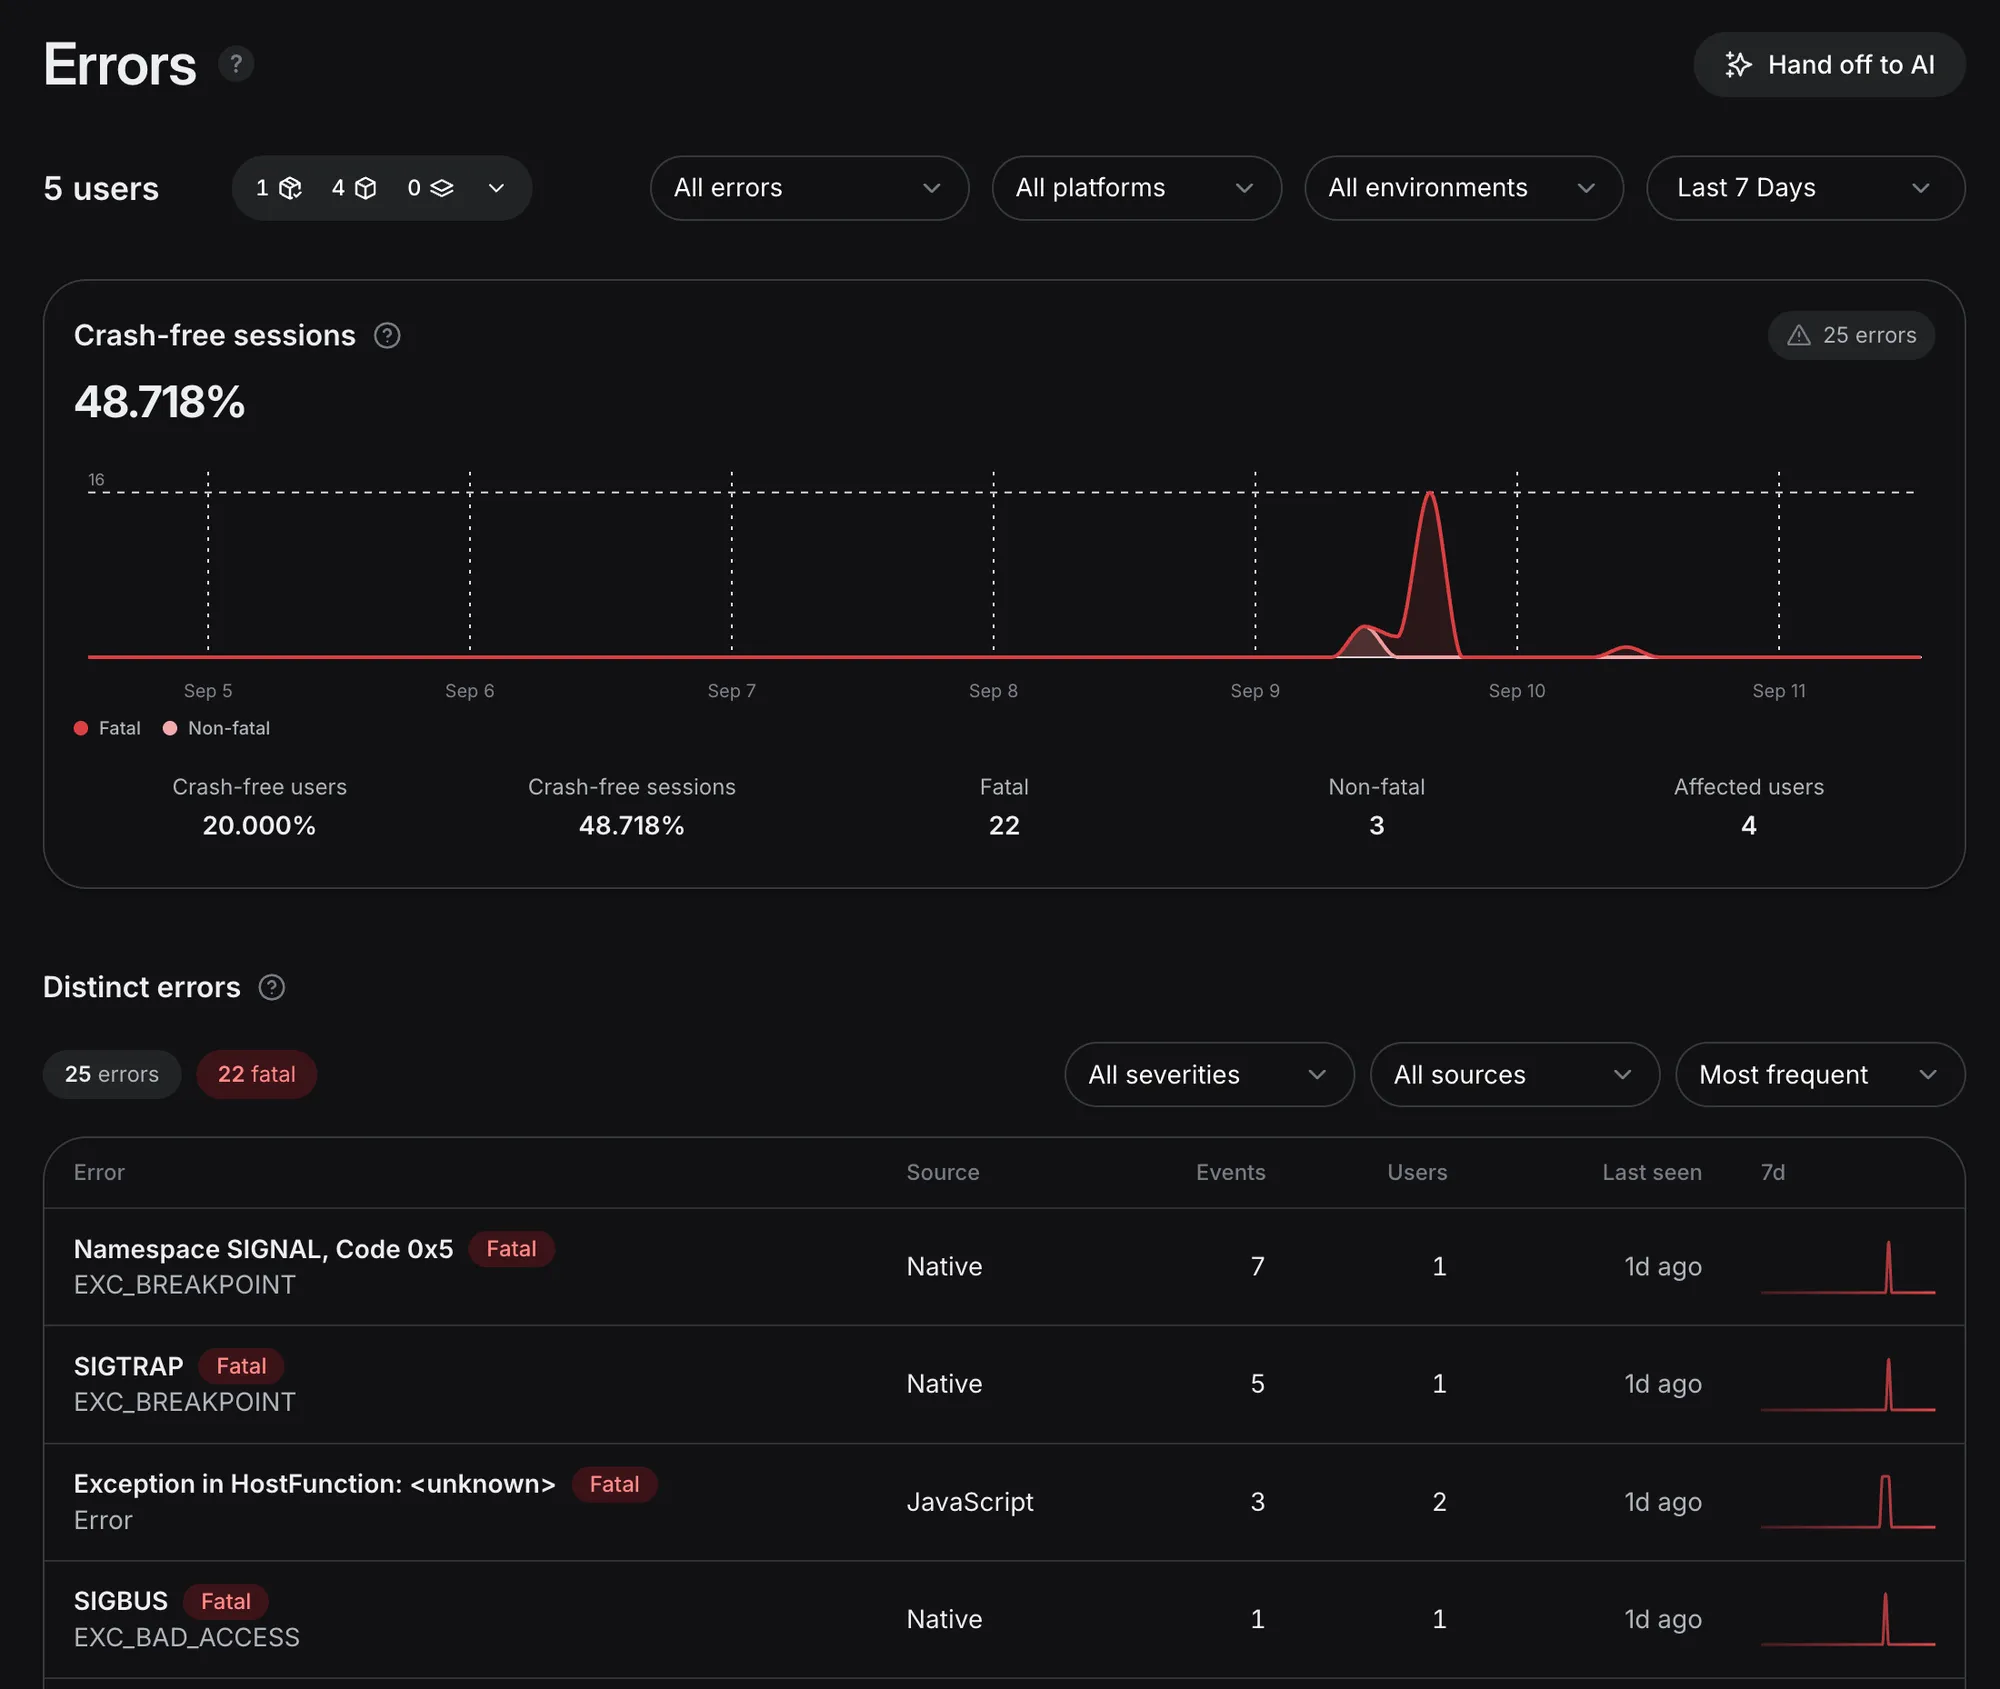Click the 5 users heading
This screenshot has width=2000, height=1689.
point(101,188)
